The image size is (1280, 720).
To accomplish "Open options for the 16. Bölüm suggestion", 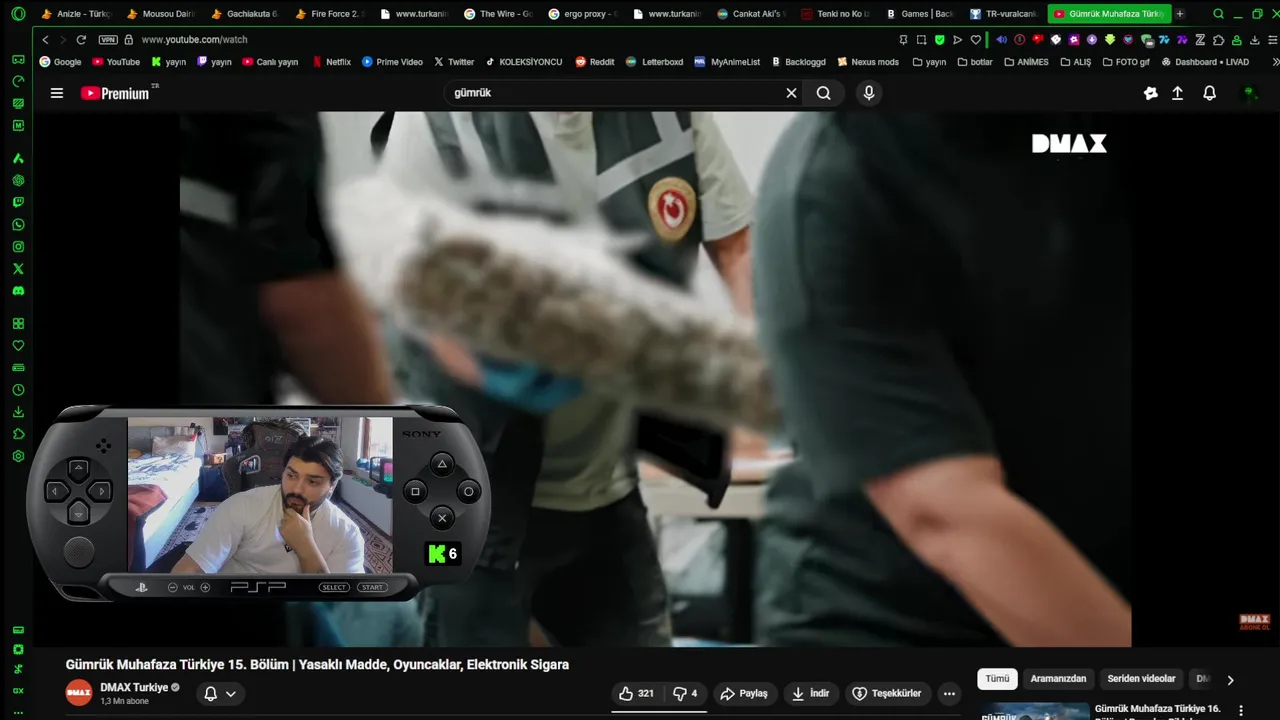I will point(1241,711).
